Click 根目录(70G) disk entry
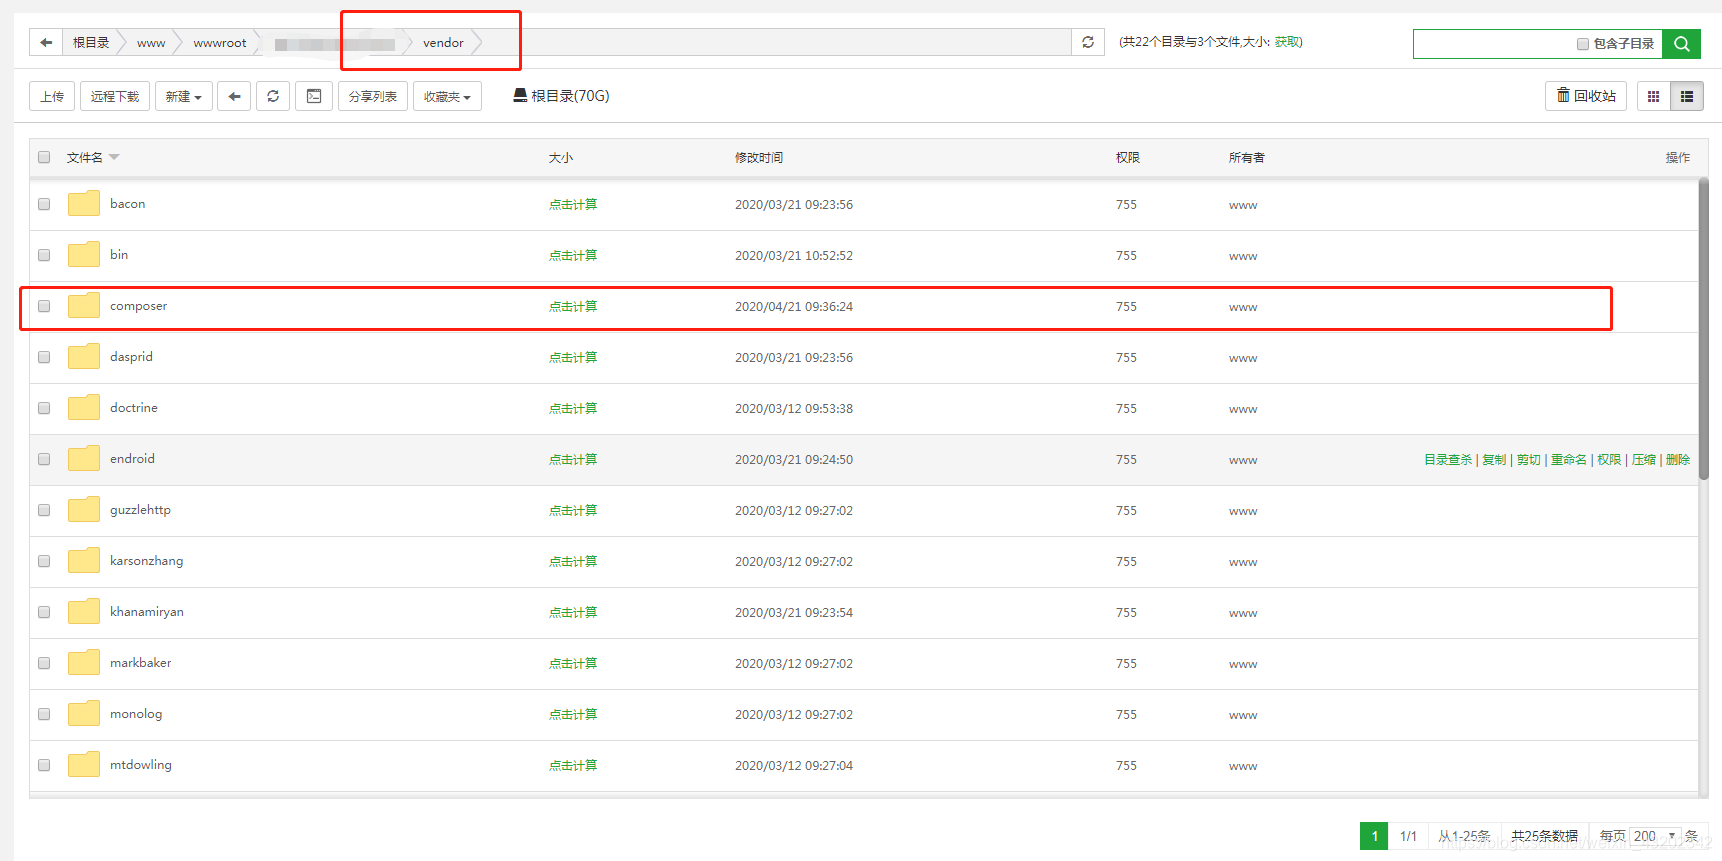This screenshot has height=861, width=1722. [x=561, y=96]
